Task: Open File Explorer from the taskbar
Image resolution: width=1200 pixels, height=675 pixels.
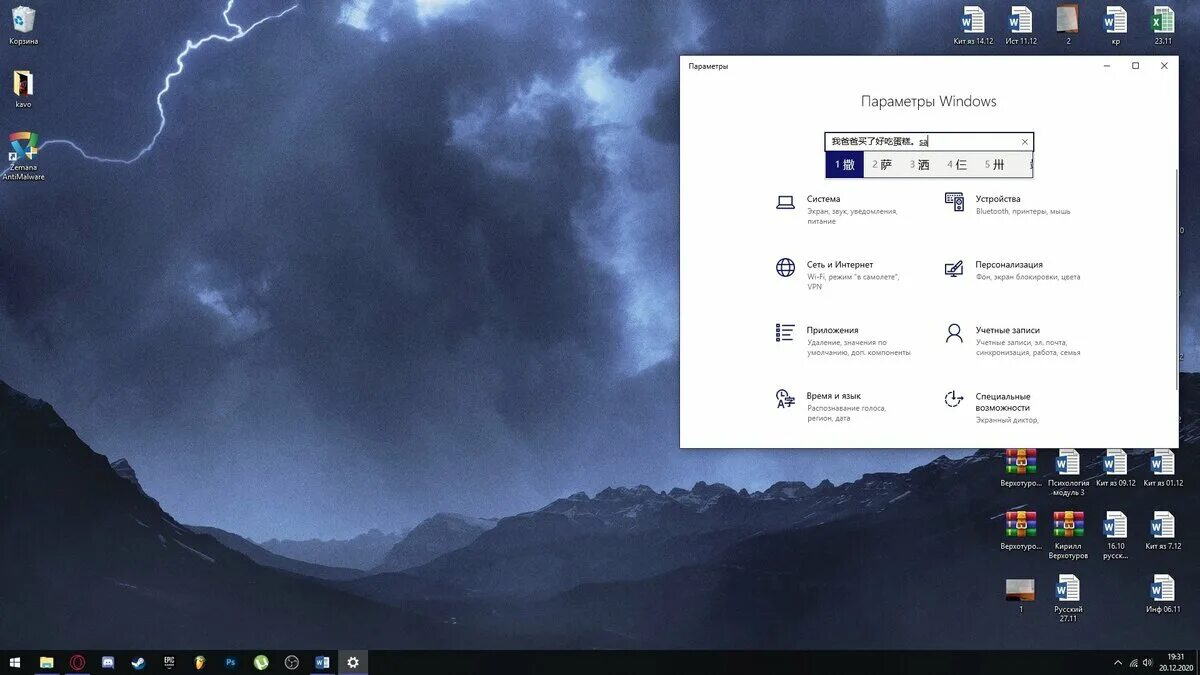Action: pos(45,661)
